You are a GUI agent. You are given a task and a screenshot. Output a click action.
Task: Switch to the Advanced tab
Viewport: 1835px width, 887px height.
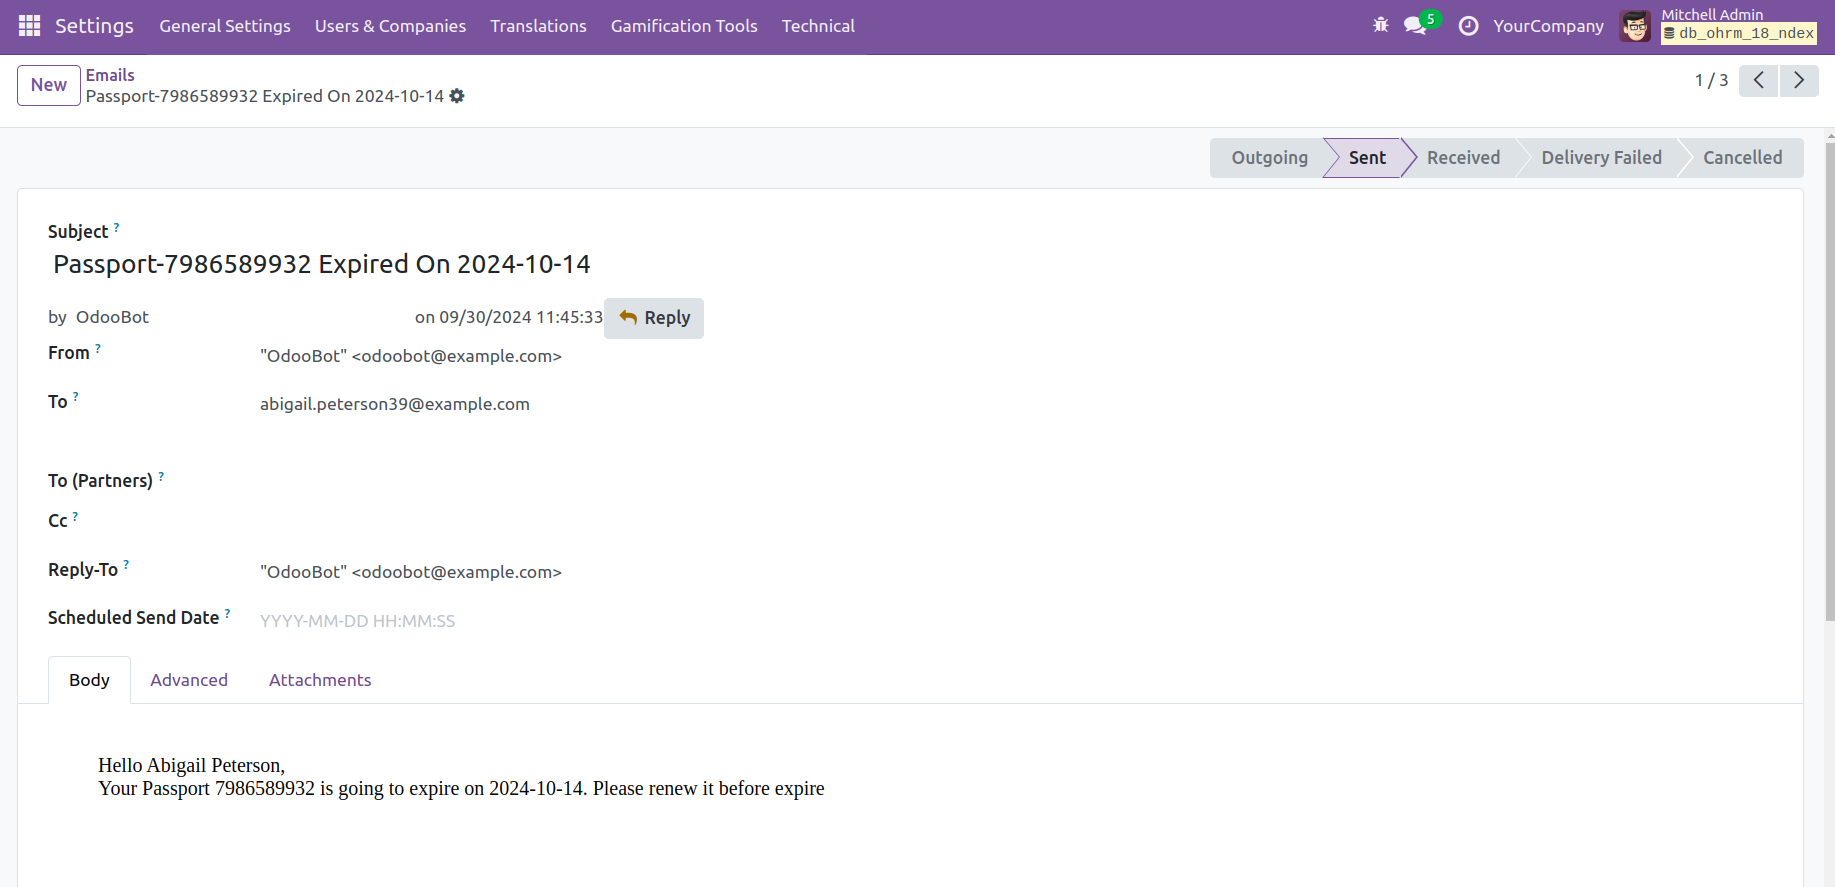tap(189, 680)
